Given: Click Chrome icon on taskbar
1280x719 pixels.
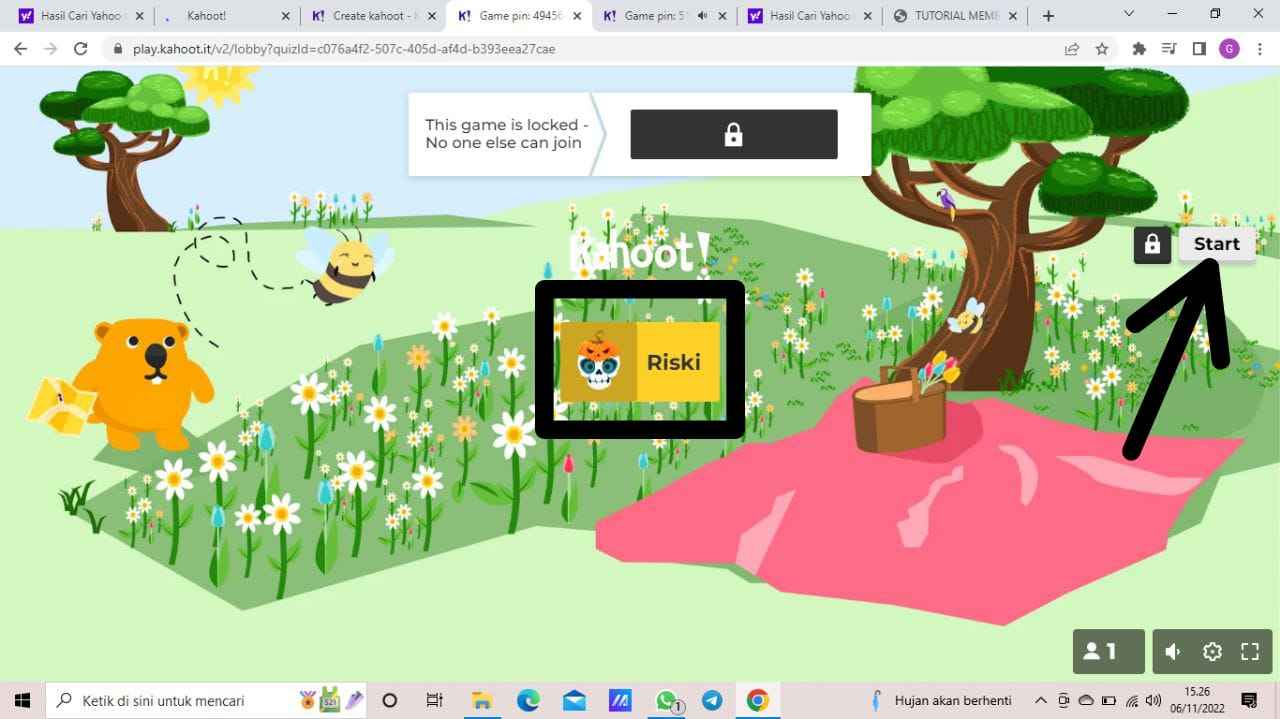Looking at the screenshot, I should 757,700.
